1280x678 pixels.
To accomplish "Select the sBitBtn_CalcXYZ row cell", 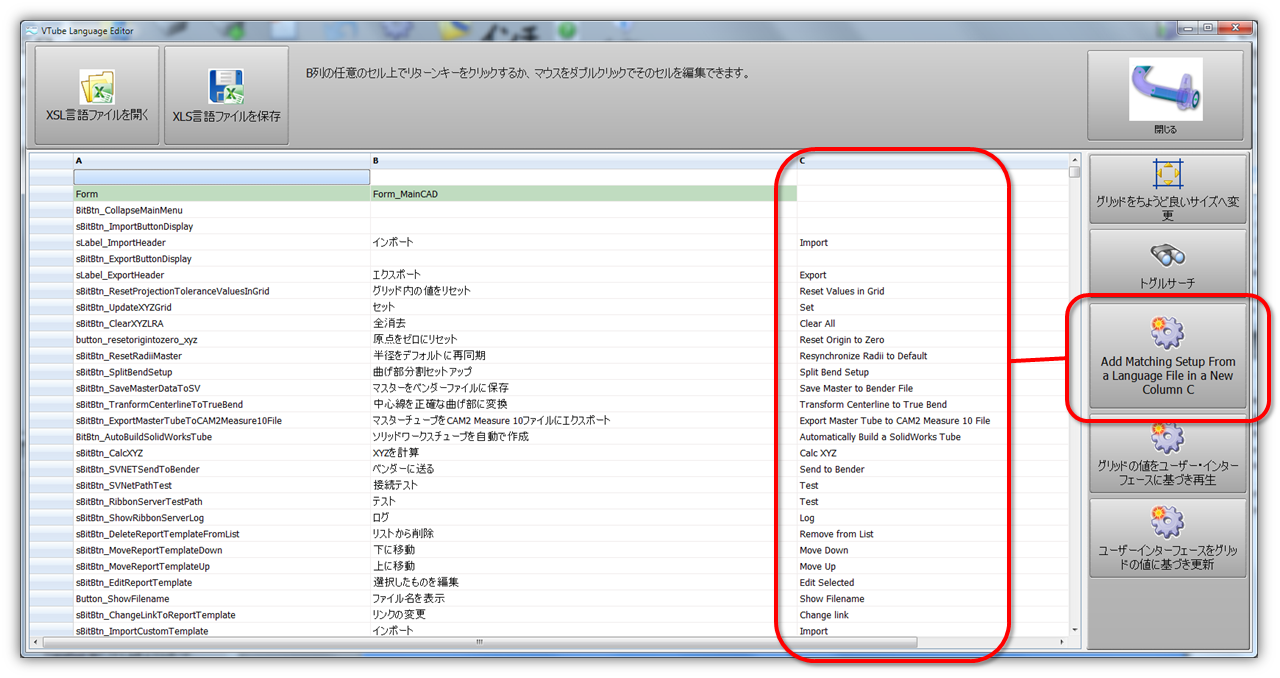I will [221, 453].
